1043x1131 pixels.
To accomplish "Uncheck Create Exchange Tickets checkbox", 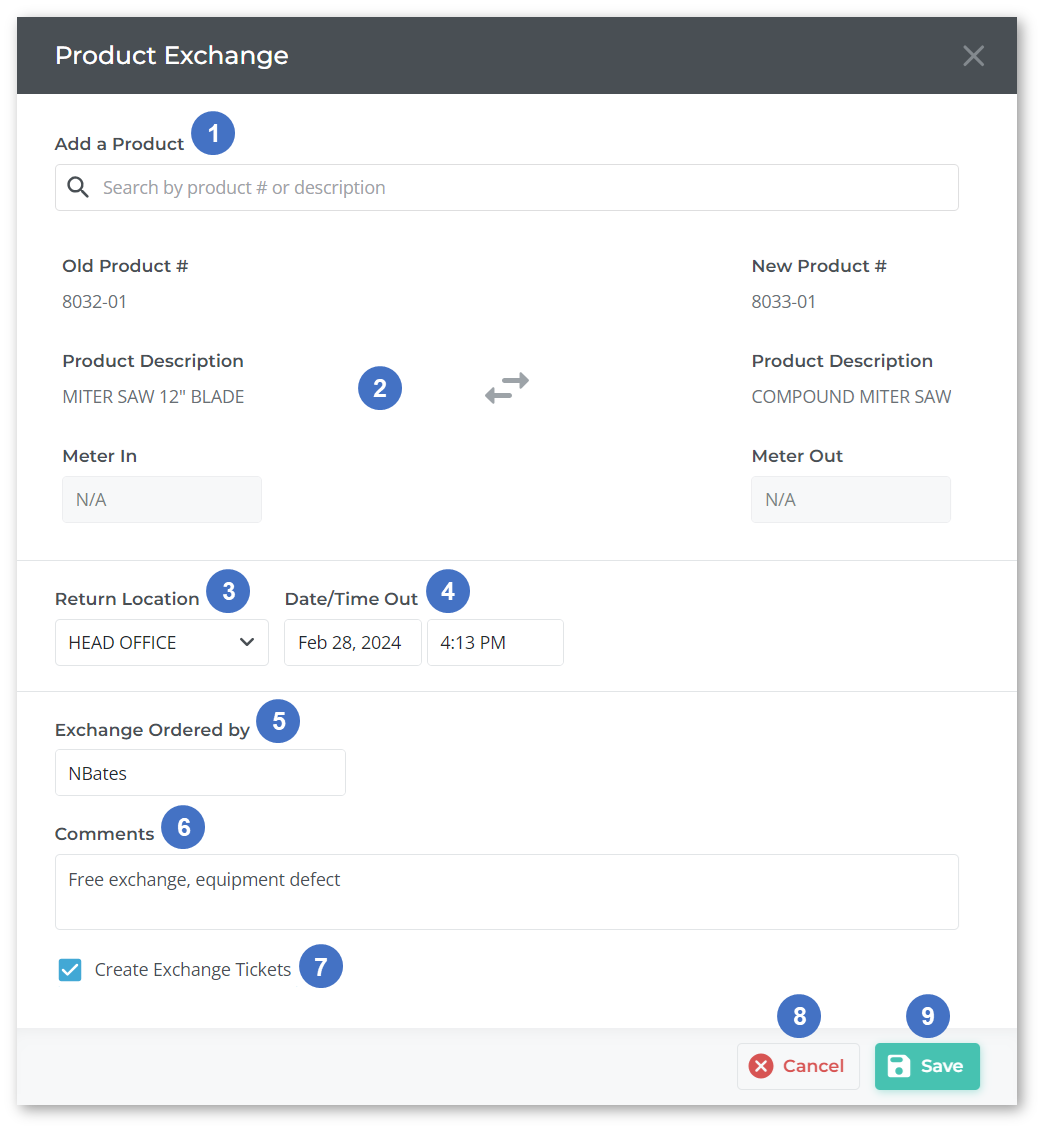I will click(x=70, y=969).
